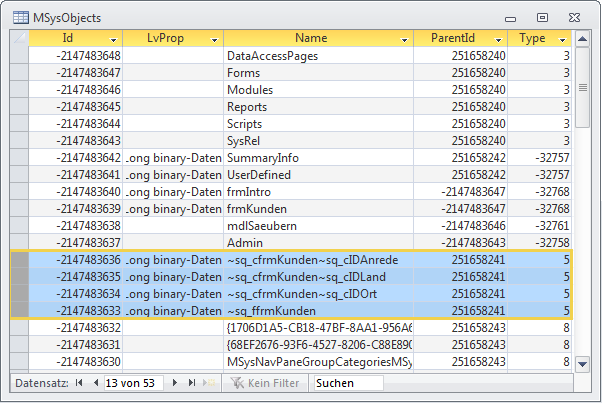Go to the previous record
The height and width of the screenshot is (403, 602).
click(x=96, y=383)
